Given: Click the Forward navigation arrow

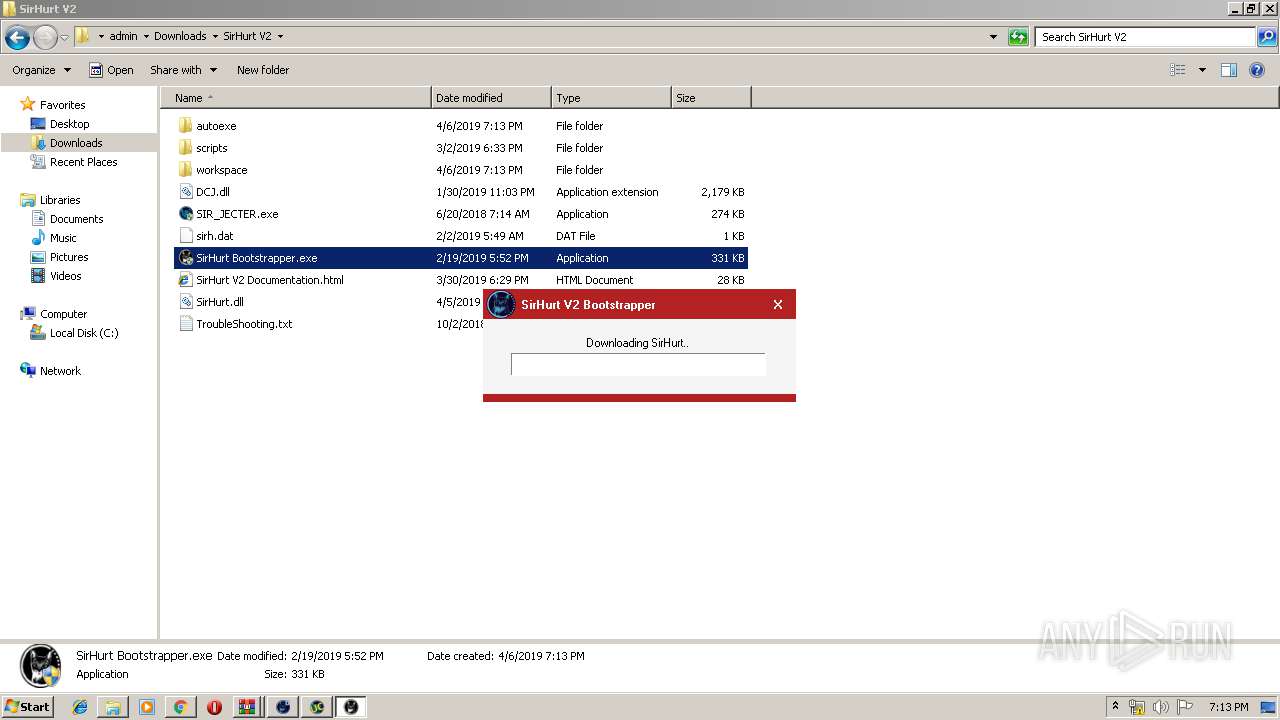Looking at the screenshot, I should [45, 38].
